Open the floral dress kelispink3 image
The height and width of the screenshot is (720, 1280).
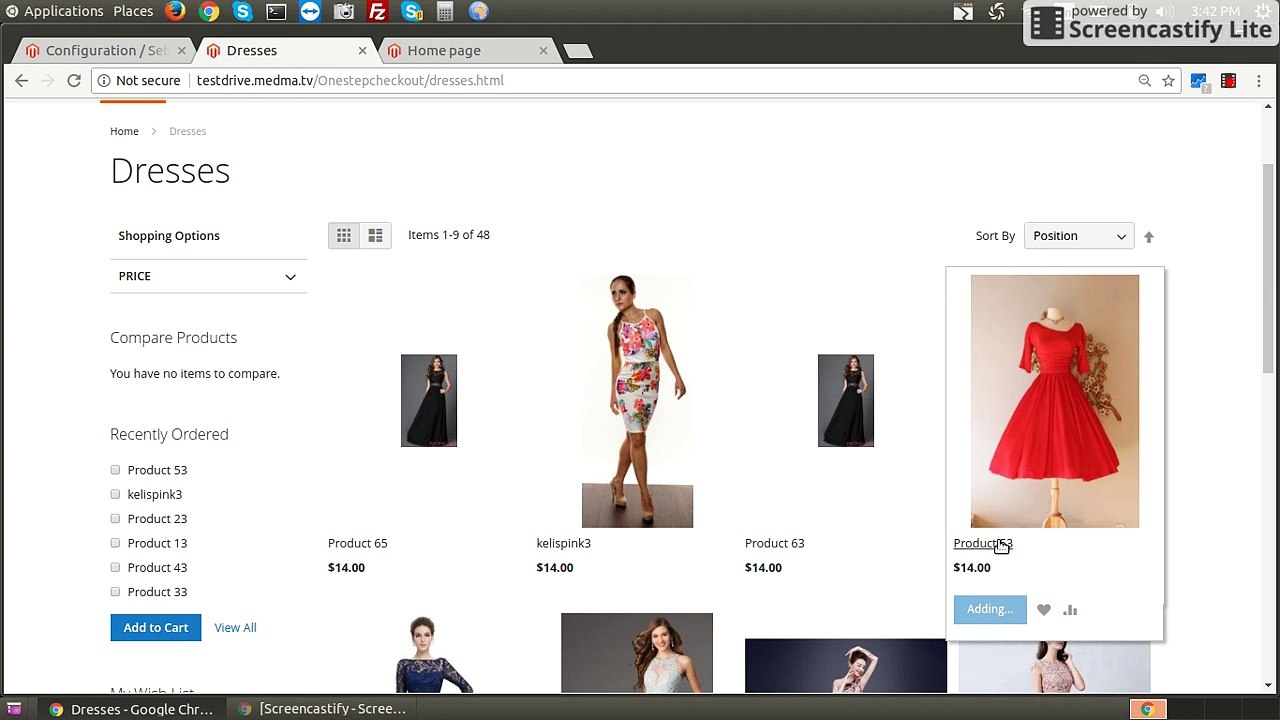[x=637, y=401]
